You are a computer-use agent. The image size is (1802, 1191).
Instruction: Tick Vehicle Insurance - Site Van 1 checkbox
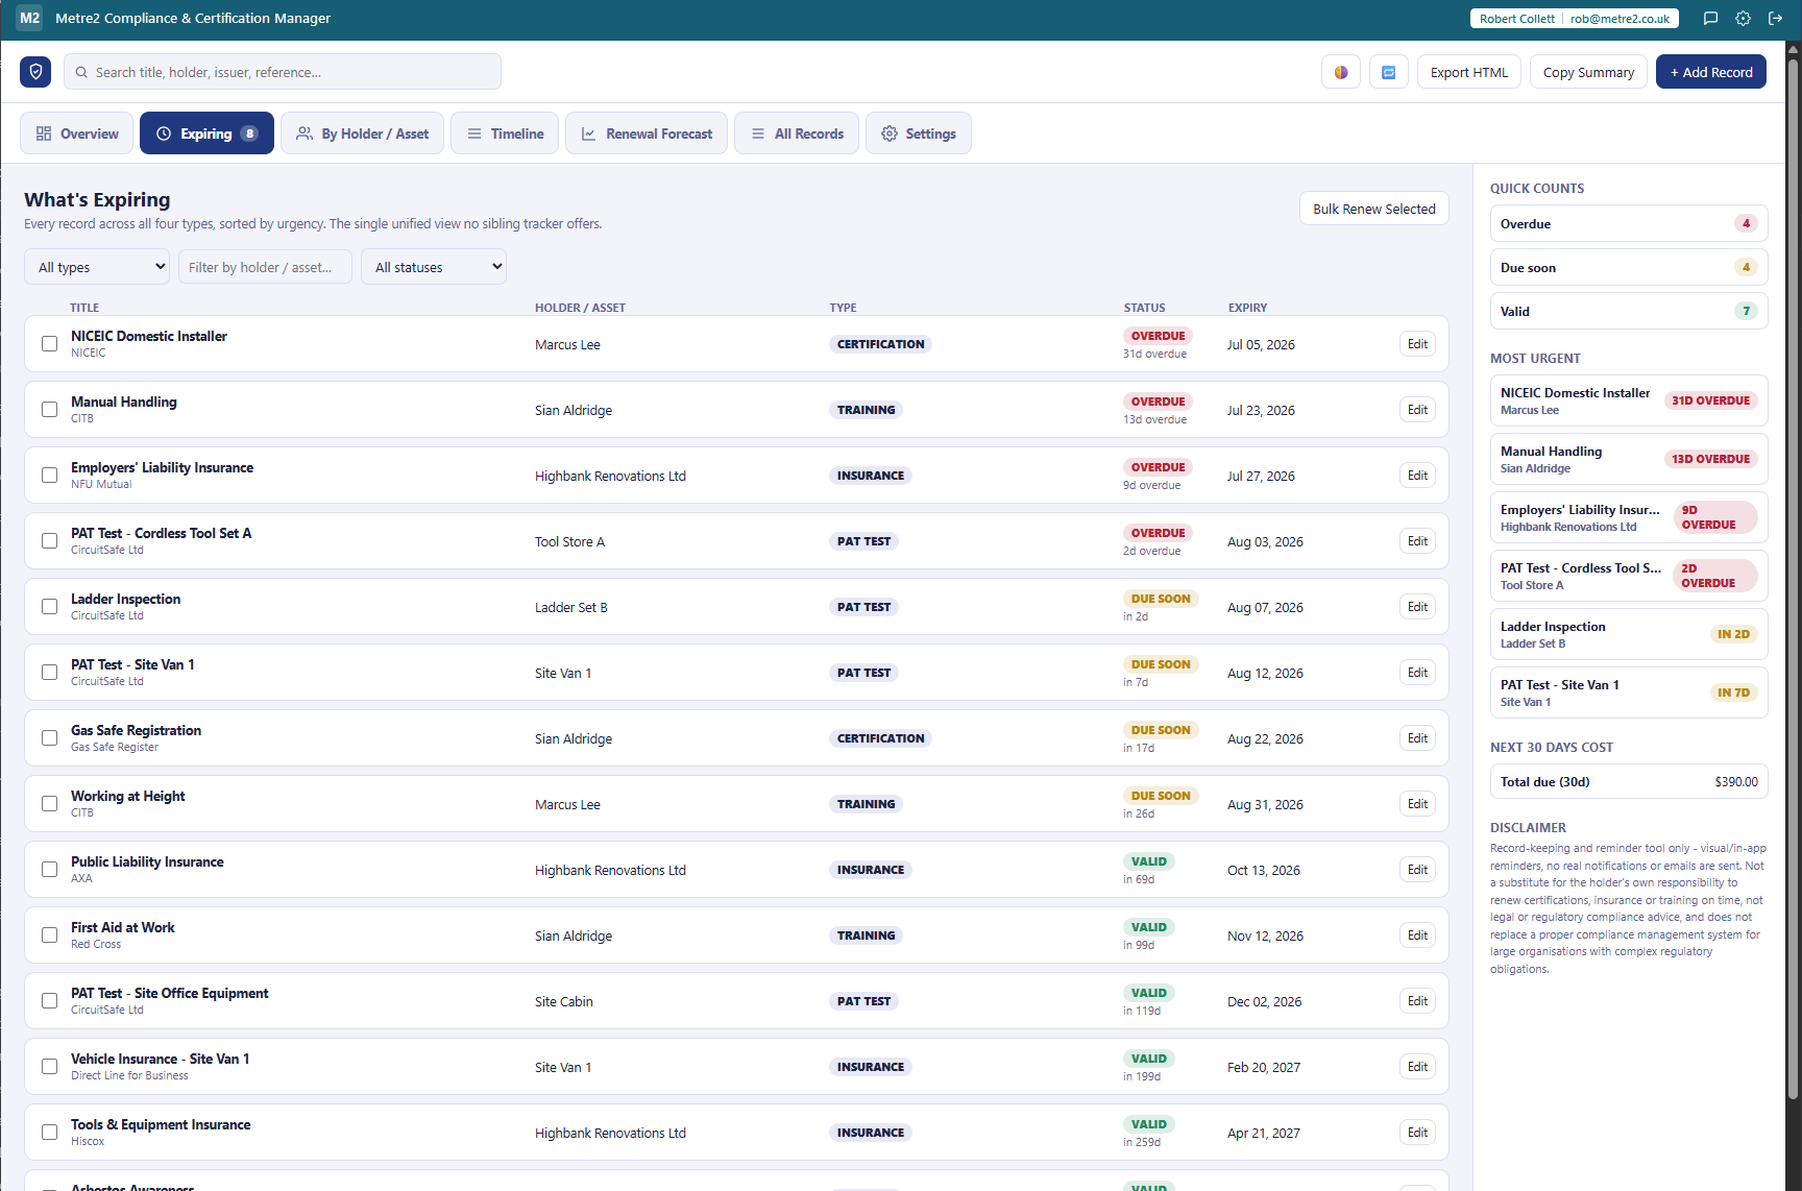pyautogui.click(x=49, y=1067)
